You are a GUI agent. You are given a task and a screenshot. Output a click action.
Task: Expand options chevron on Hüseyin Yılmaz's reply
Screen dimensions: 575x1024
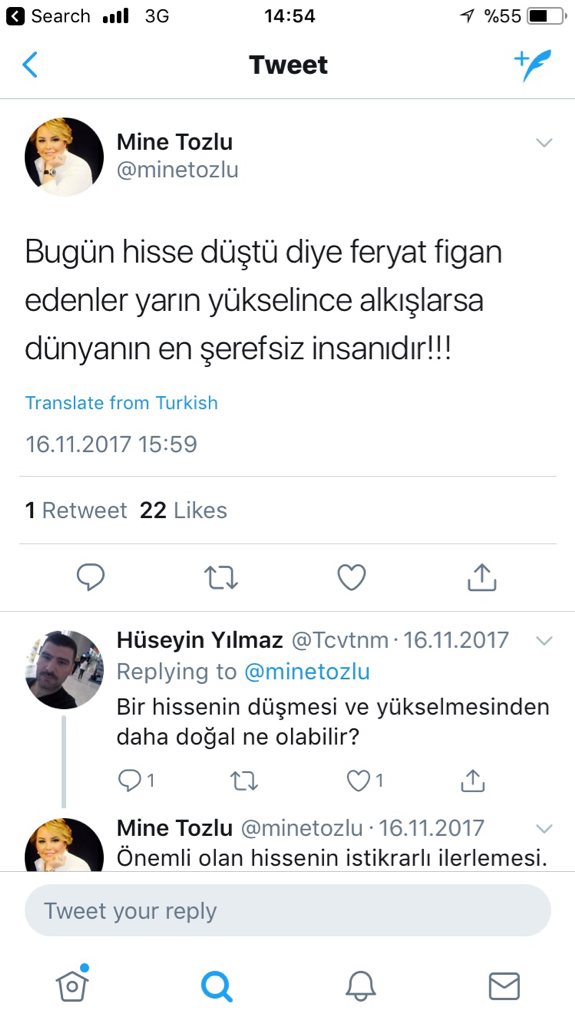(x=544, y=641)
